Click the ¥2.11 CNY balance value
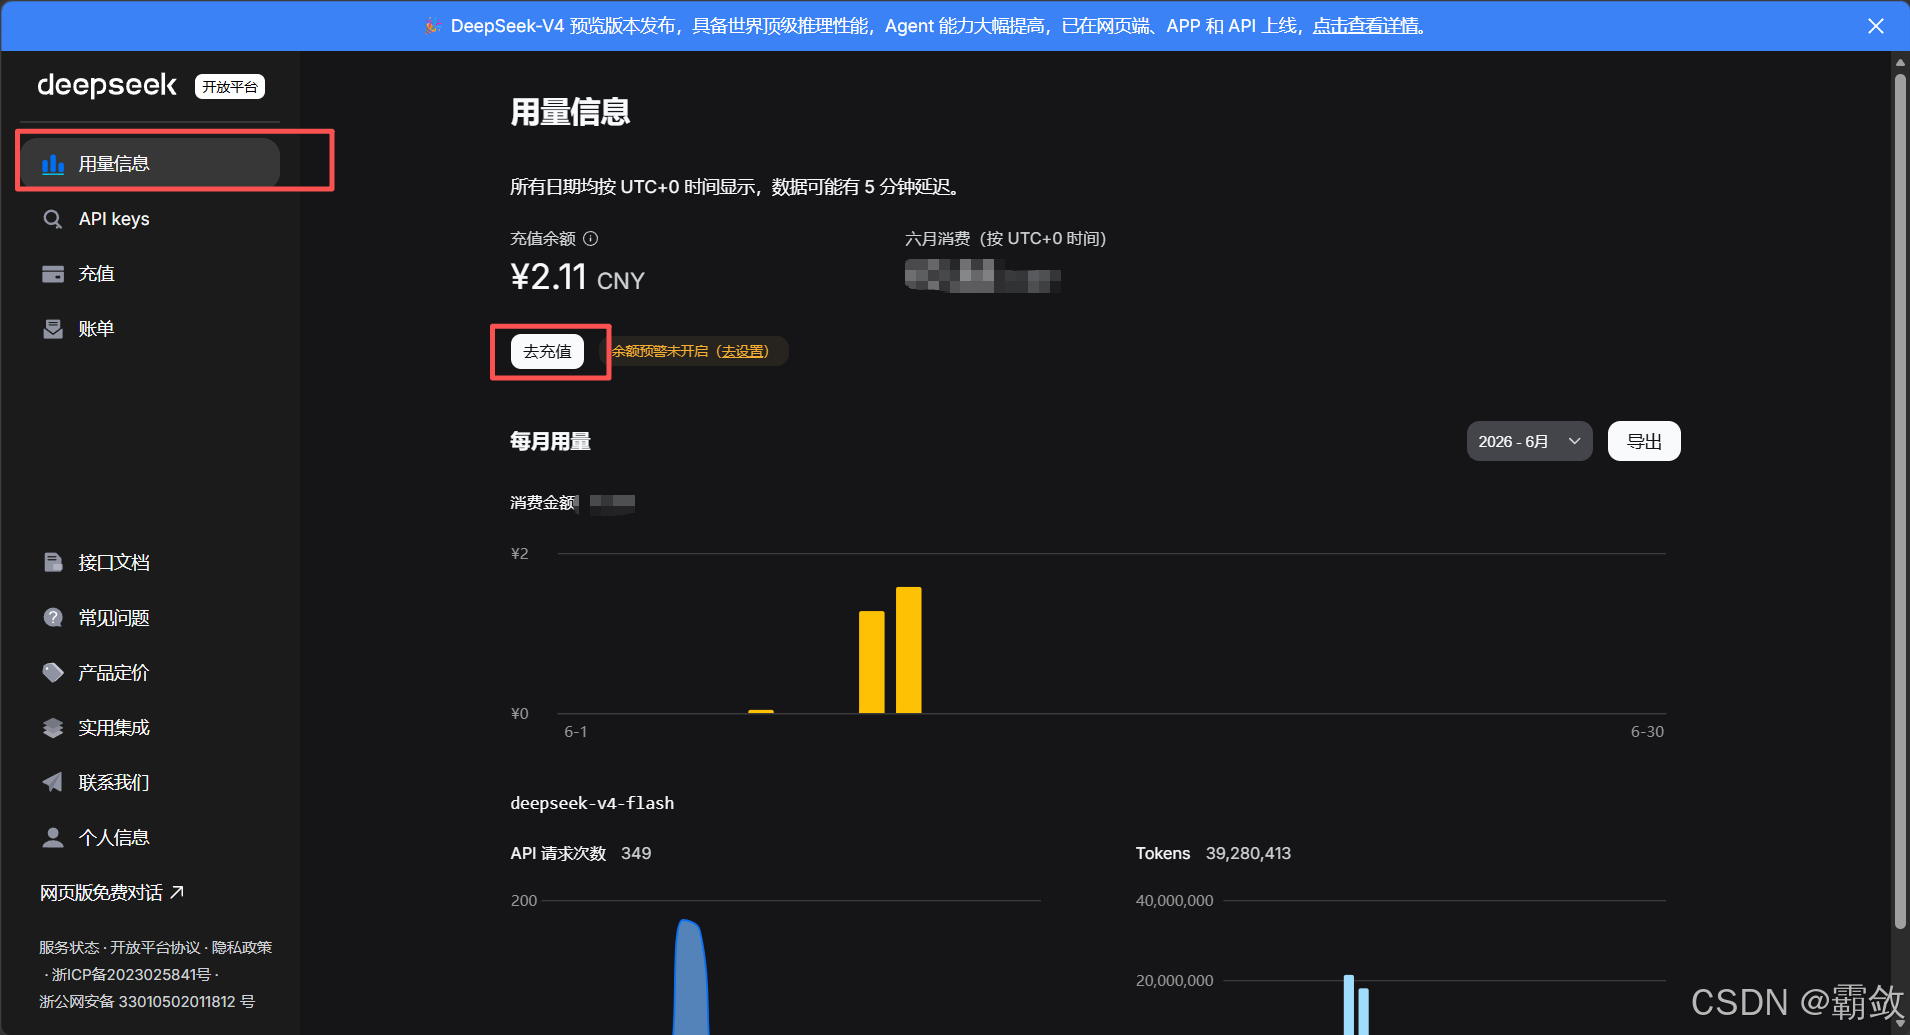The image size is (1910, 1035). [577, 277]
